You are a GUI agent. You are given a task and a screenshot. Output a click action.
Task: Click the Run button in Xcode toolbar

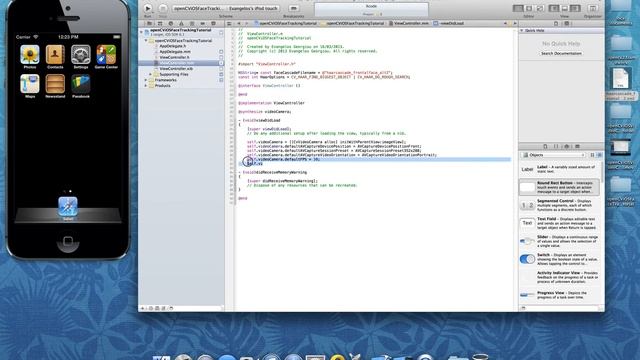(148, 8)
